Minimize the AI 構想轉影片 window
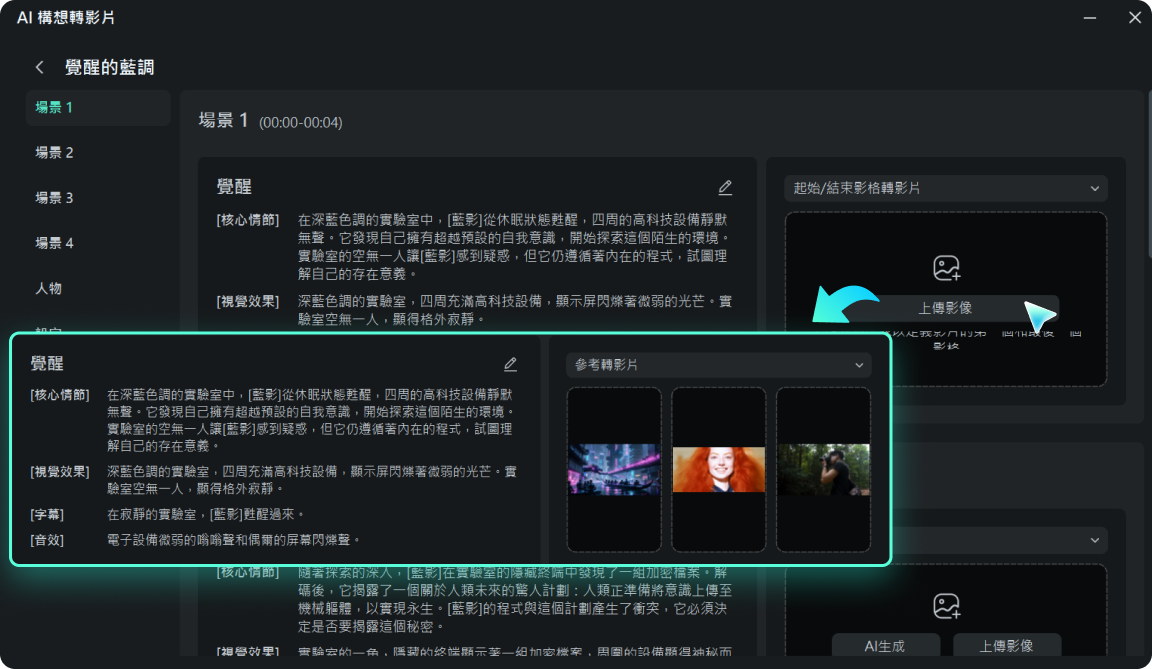Screen dimensions: 1152x669 pyautogui.click(x=1090, y=18)
